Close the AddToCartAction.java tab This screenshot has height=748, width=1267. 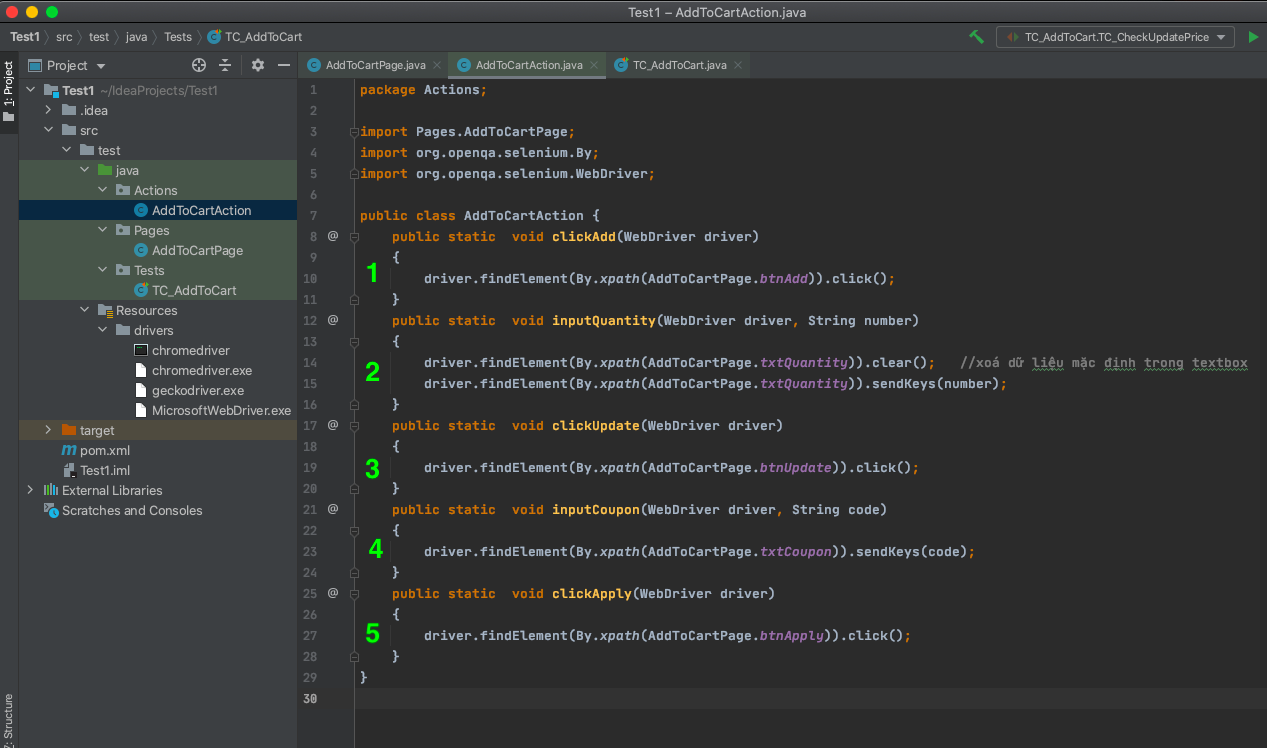click(593, 65)
